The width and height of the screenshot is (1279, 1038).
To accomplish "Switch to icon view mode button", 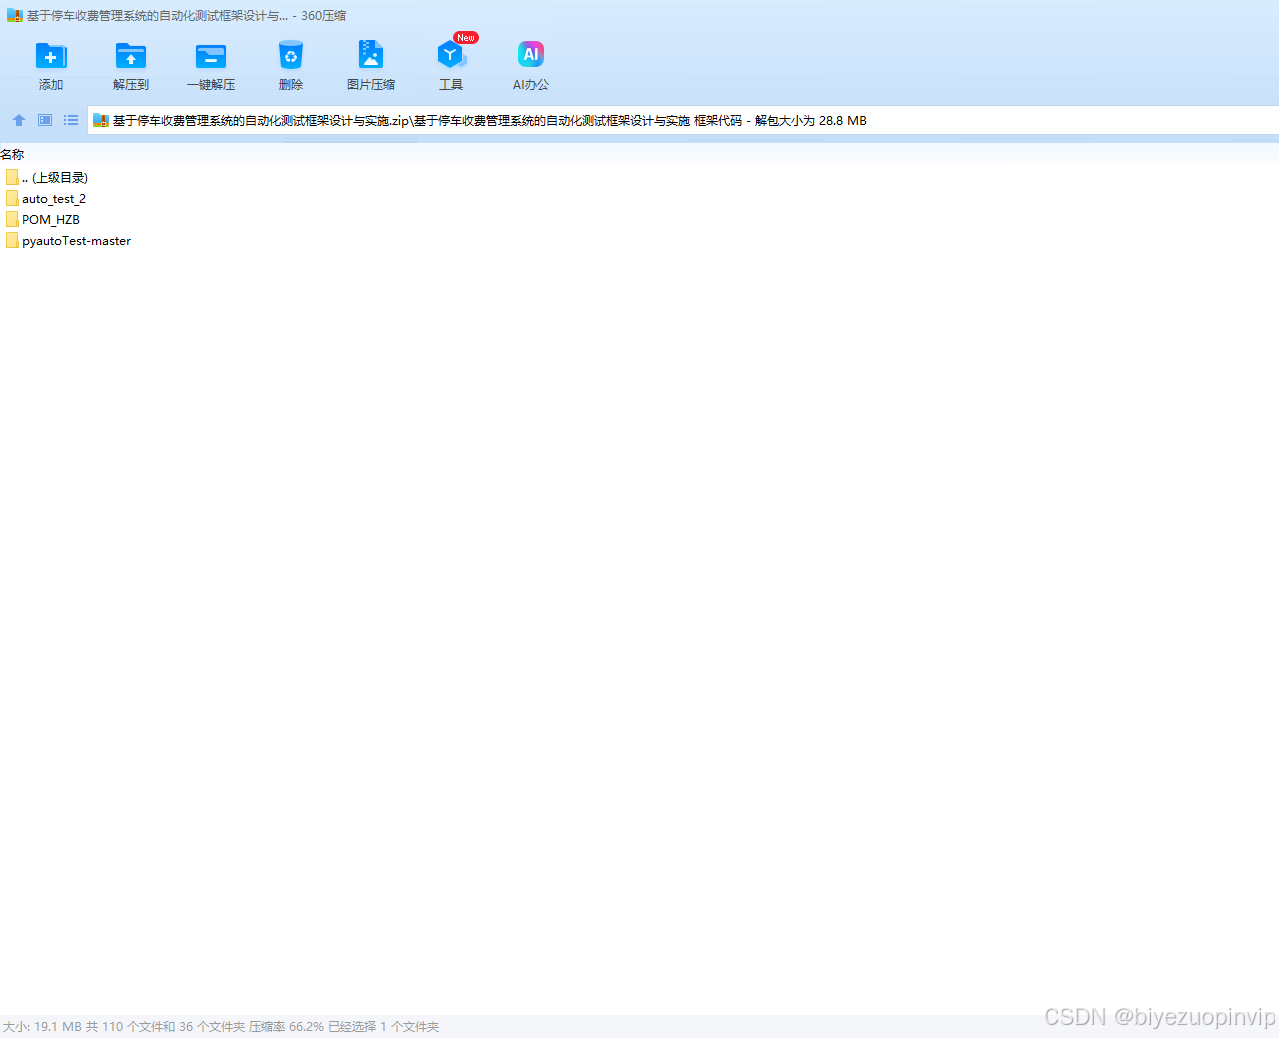I will coord(45,120).
